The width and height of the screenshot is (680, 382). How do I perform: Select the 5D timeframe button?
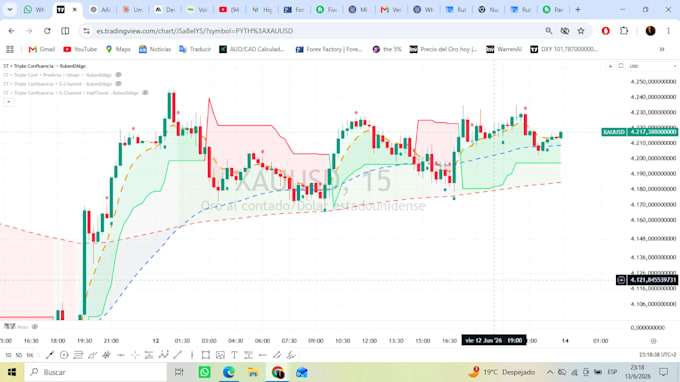pyautogui.click(x=19, y=355)
